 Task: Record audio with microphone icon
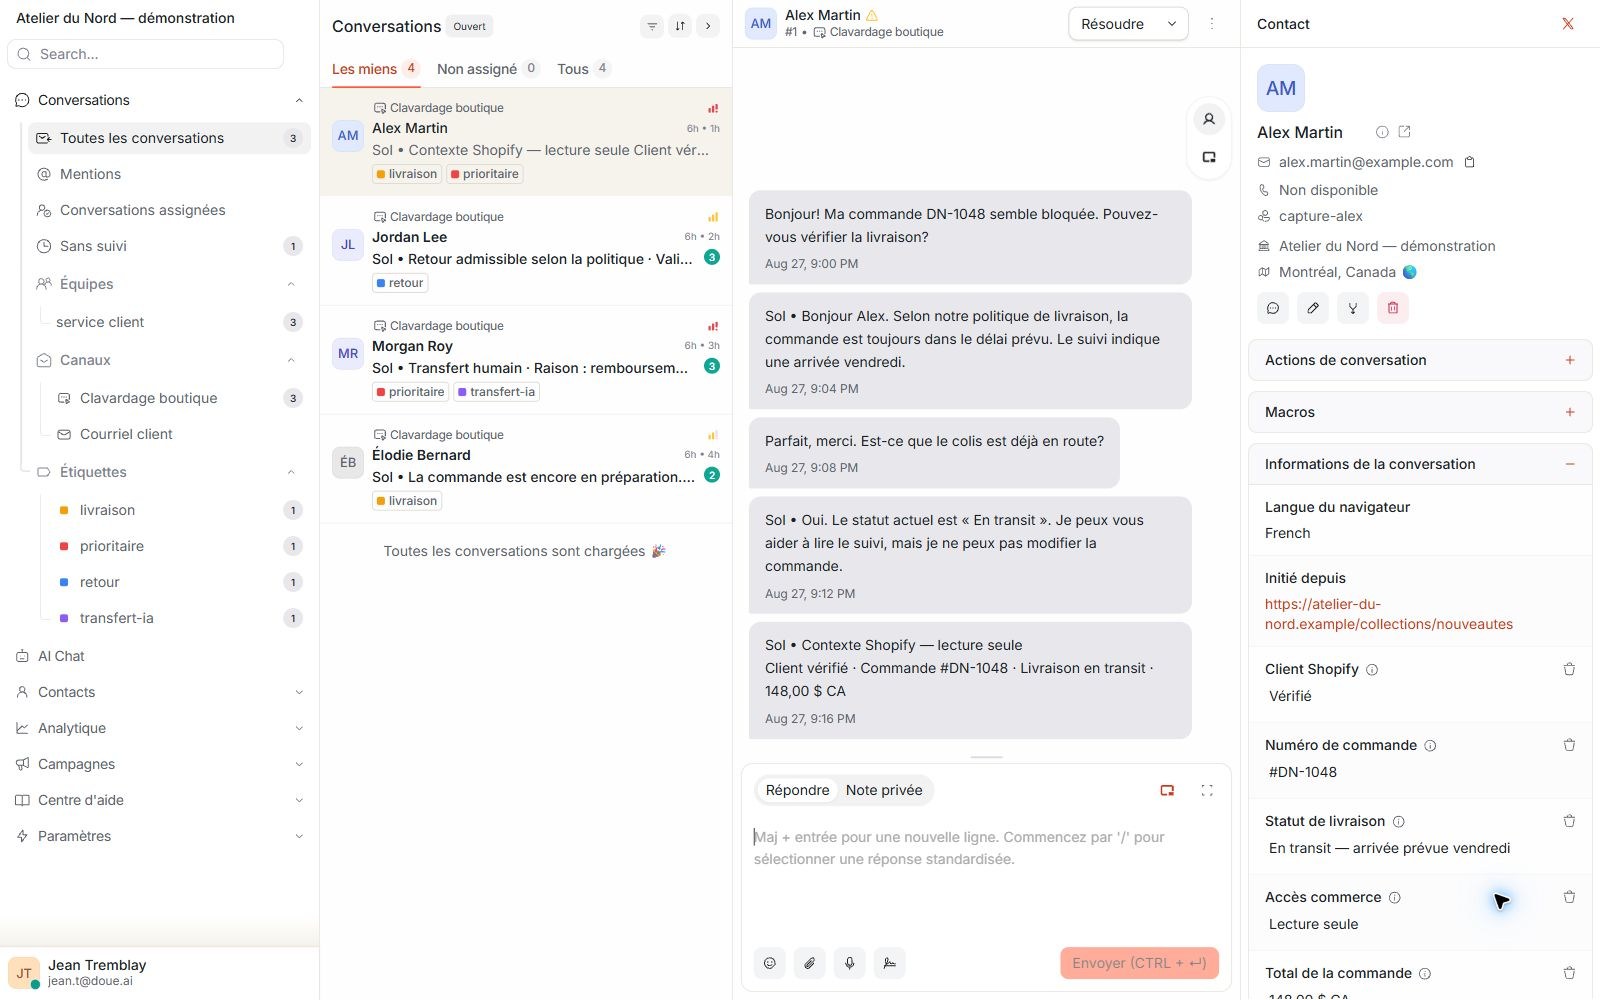(850, 963)
